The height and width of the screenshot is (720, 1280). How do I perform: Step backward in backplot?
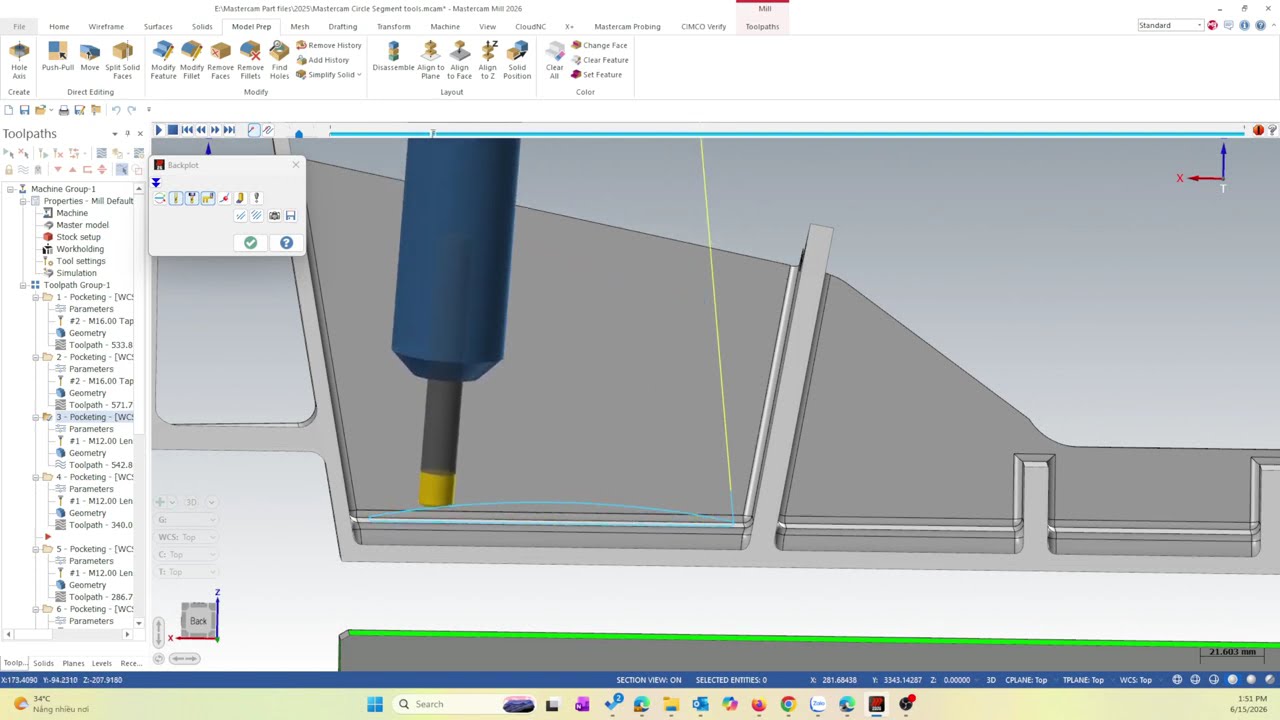point(200,130)
